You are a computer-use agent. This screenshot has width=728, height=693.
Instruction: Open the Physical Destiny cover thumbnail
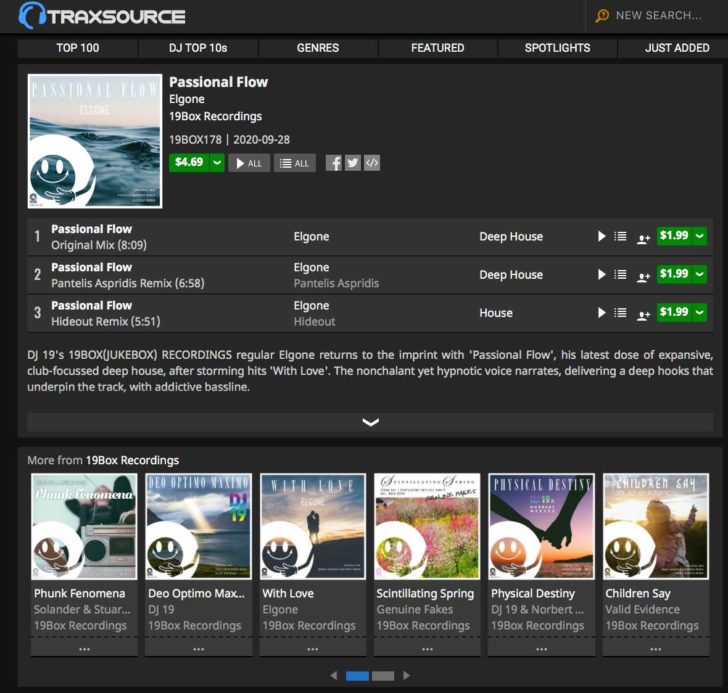tap(541, 526)
